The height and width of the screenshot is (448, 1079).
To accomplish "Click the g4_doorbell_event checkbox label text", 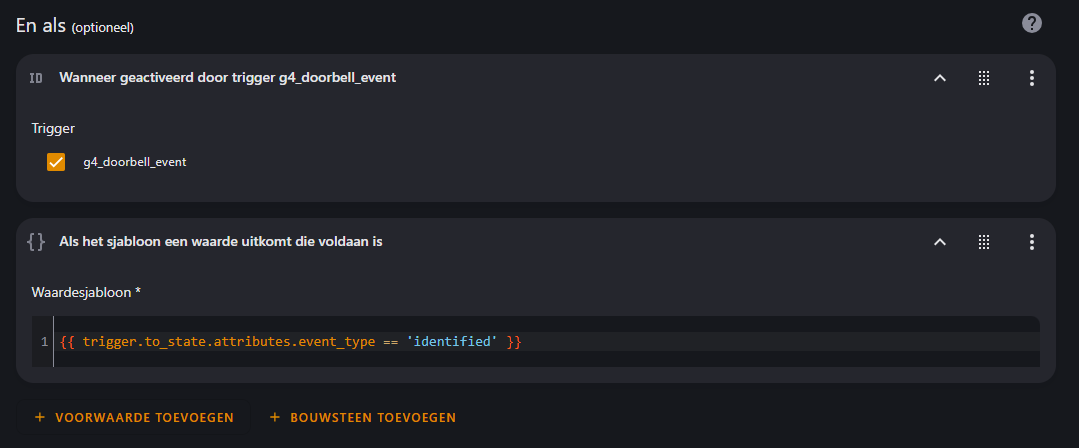I will click(134, 162).
